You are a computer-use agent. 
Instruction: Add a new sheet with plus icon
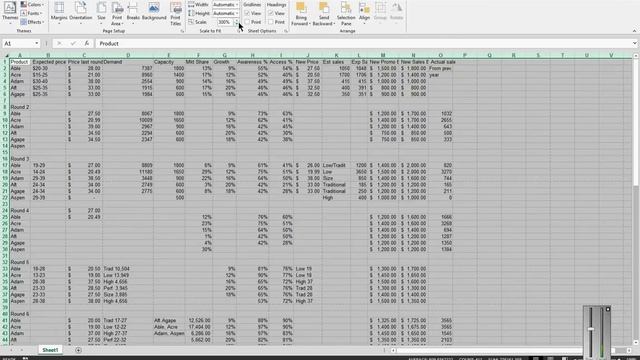point(78,350)
